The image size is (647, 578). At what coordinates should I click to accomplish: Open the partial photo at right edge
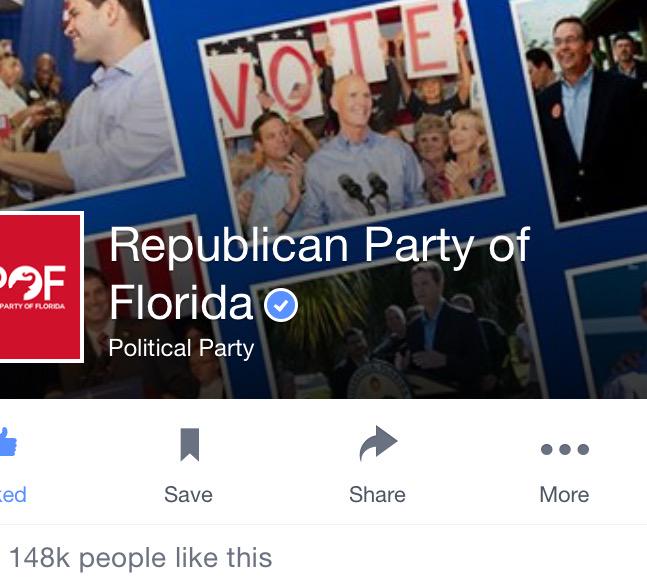609,330
